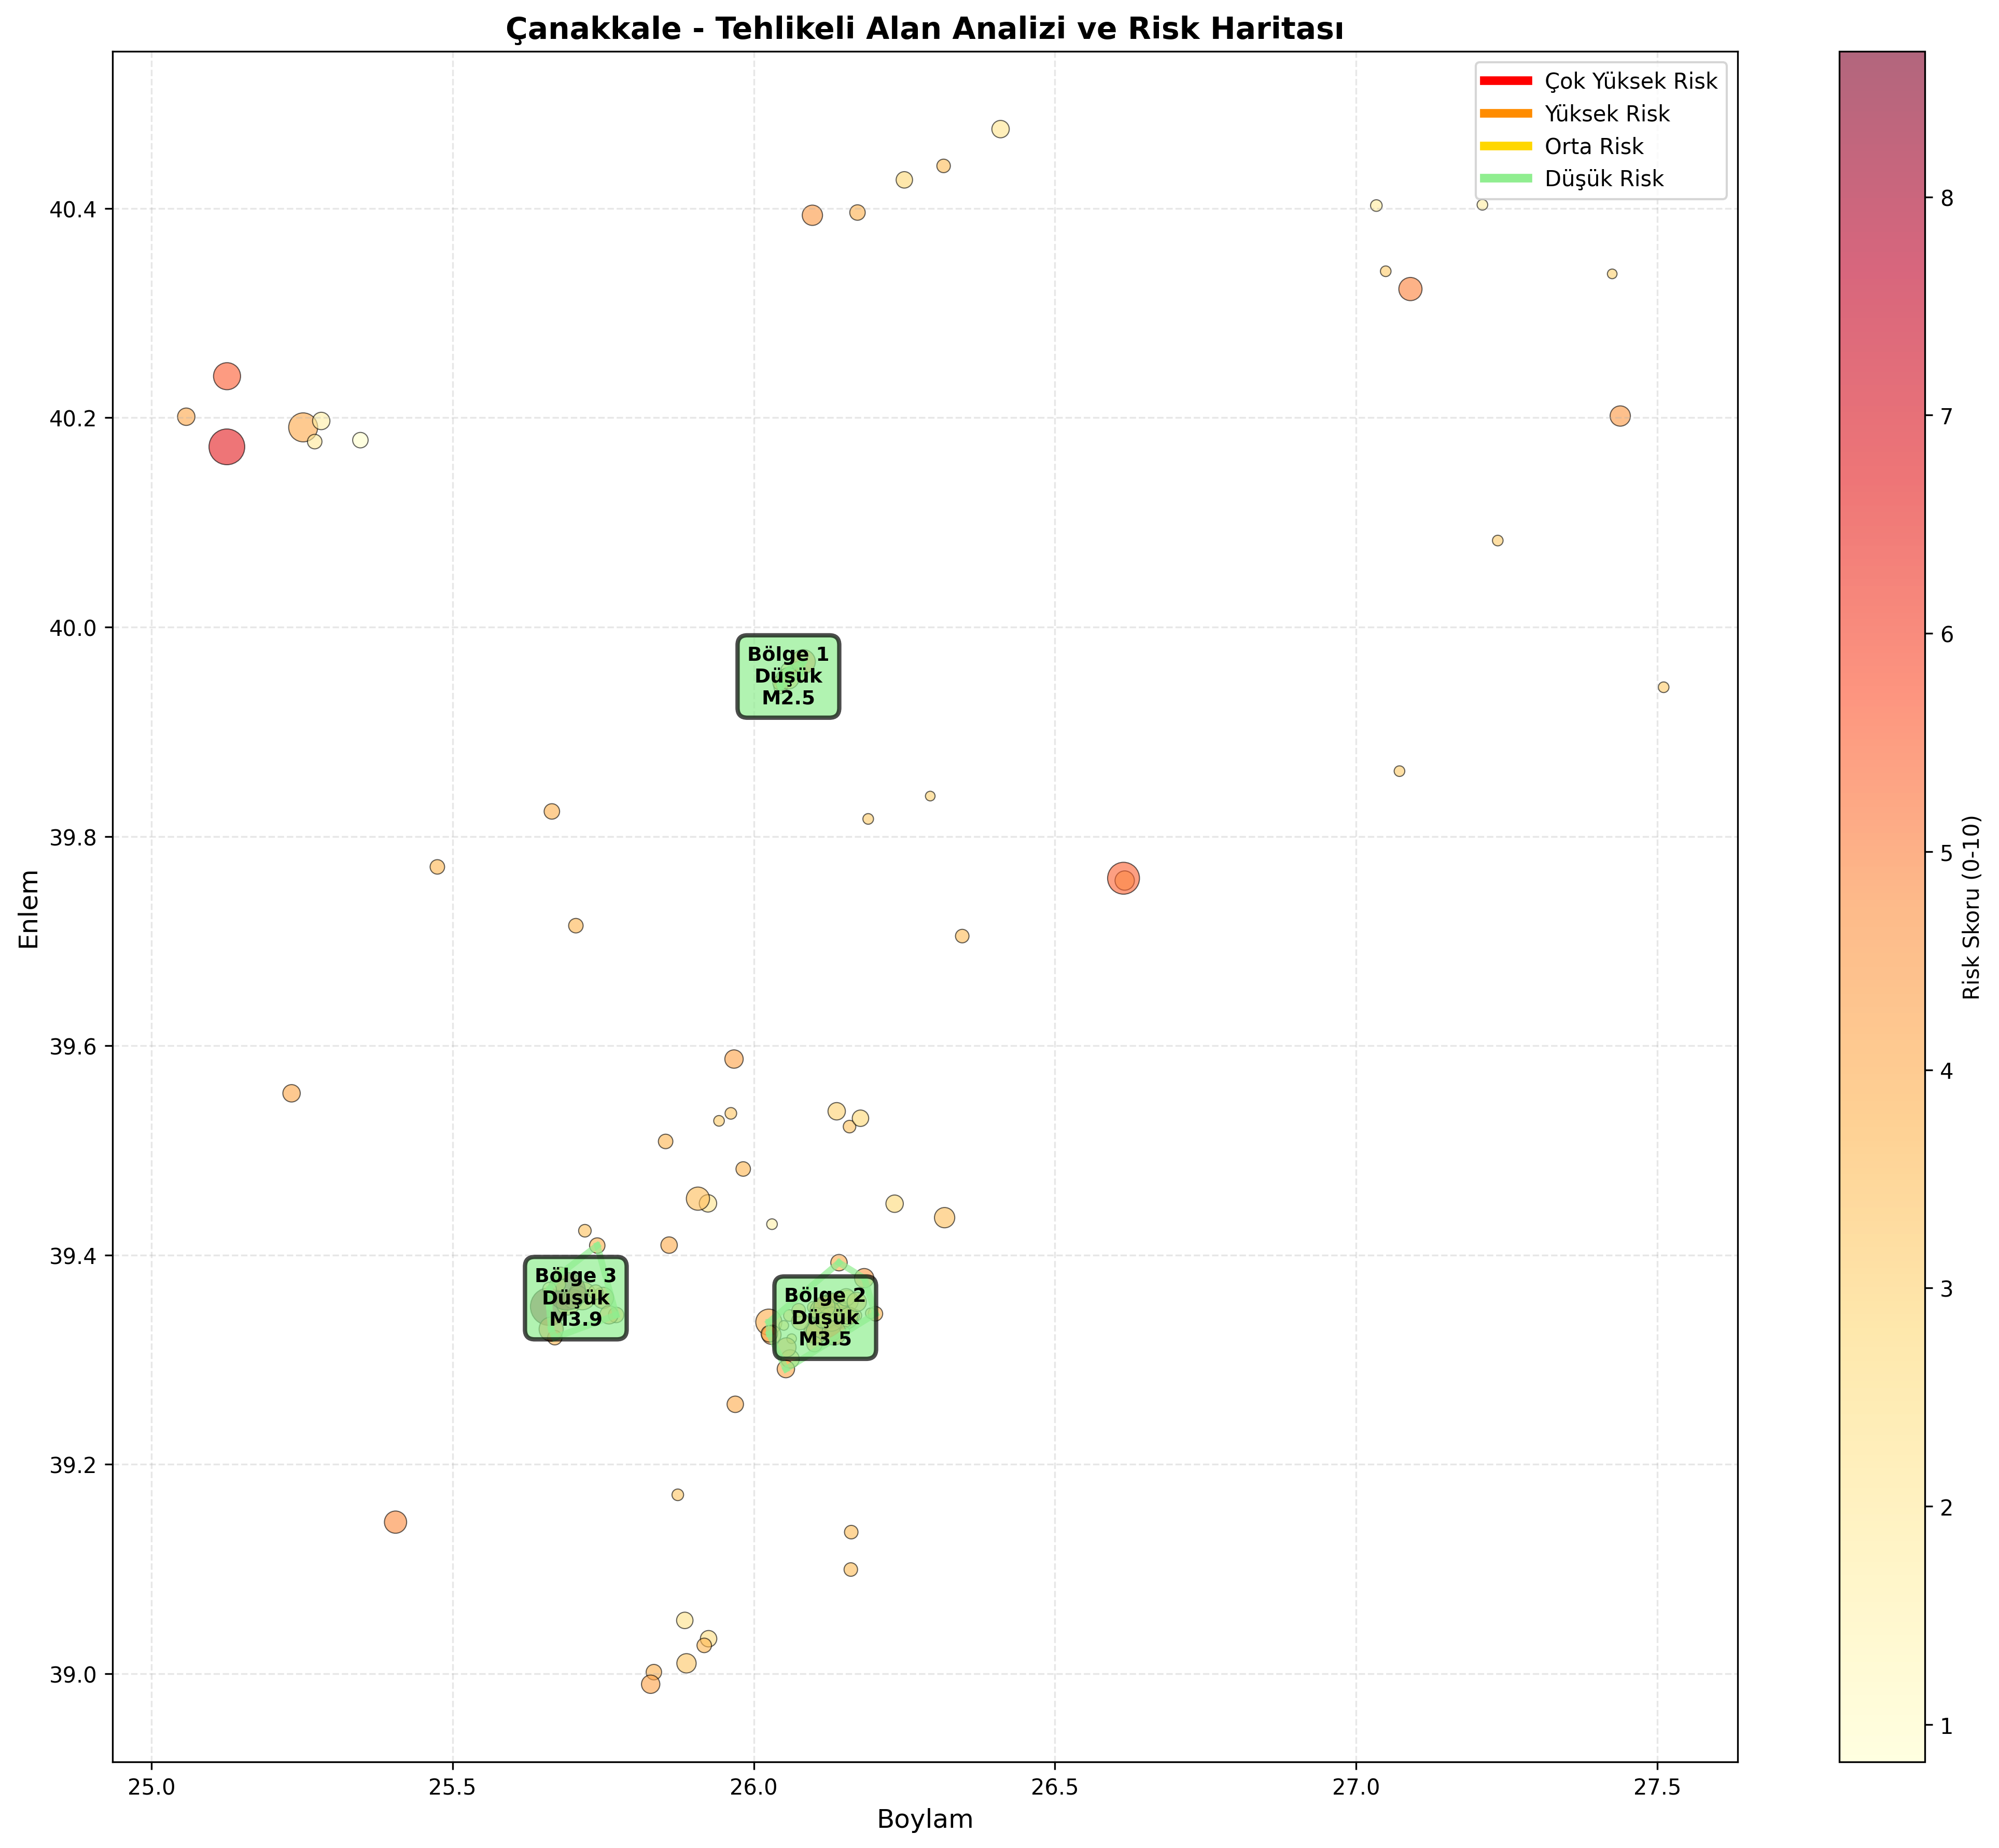Click the colorbar tick label 4
The width and height of the screenshot is (1999, 1848).
click(x=1945, y=1071)
